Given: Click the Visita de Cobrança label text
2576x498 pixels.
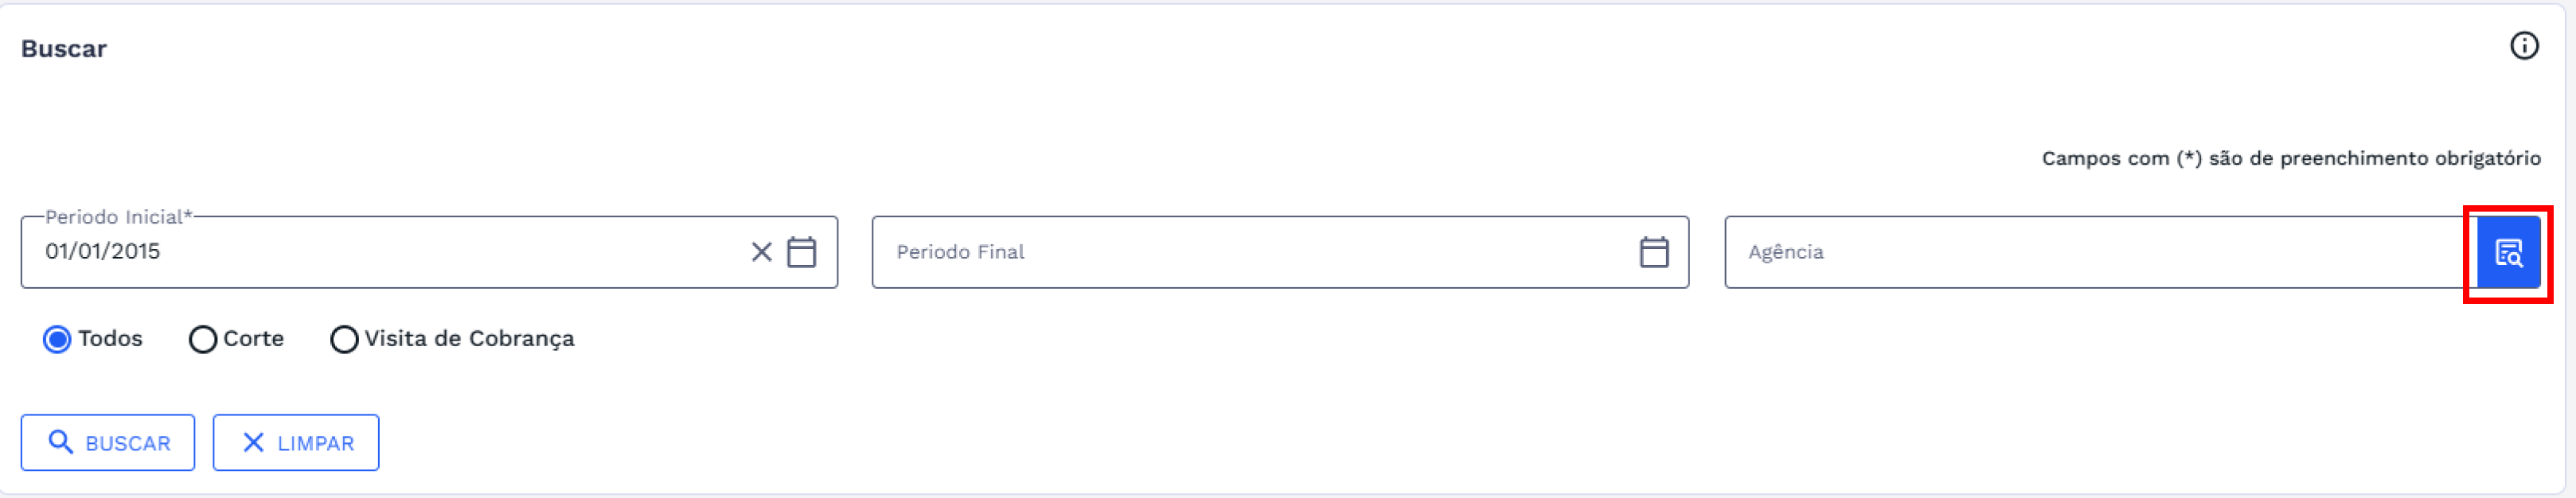Looking at the screenshot, I should tap(469, 338).
